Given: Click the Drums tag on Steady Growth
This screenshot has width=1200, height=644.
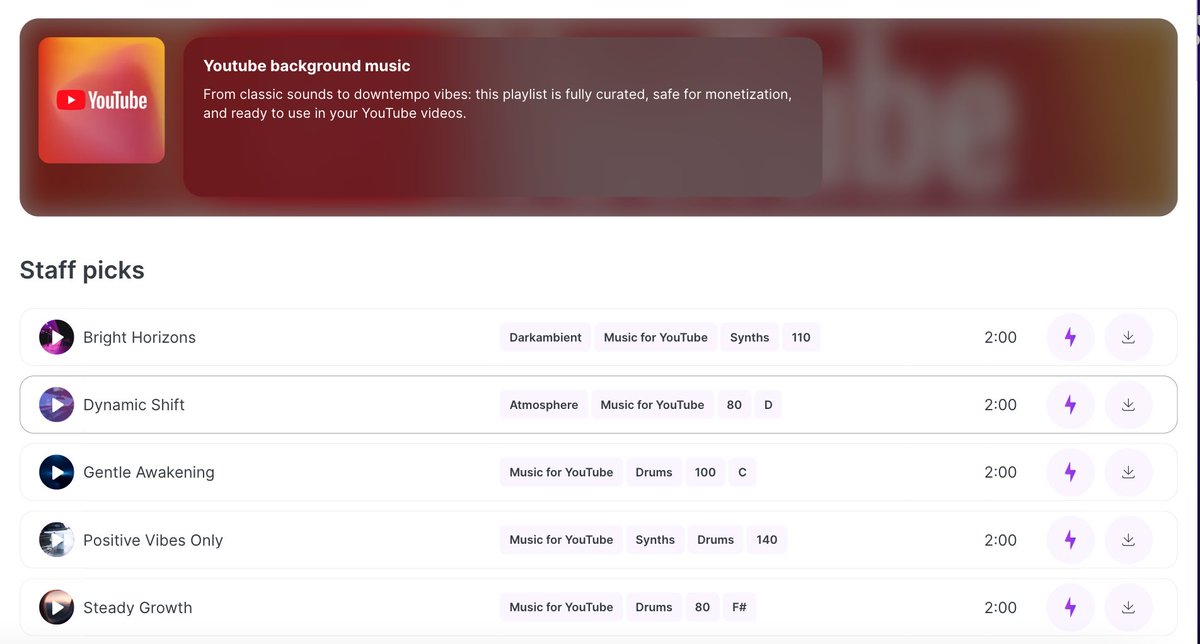Looking at the screenshot, I should [654, 607].
